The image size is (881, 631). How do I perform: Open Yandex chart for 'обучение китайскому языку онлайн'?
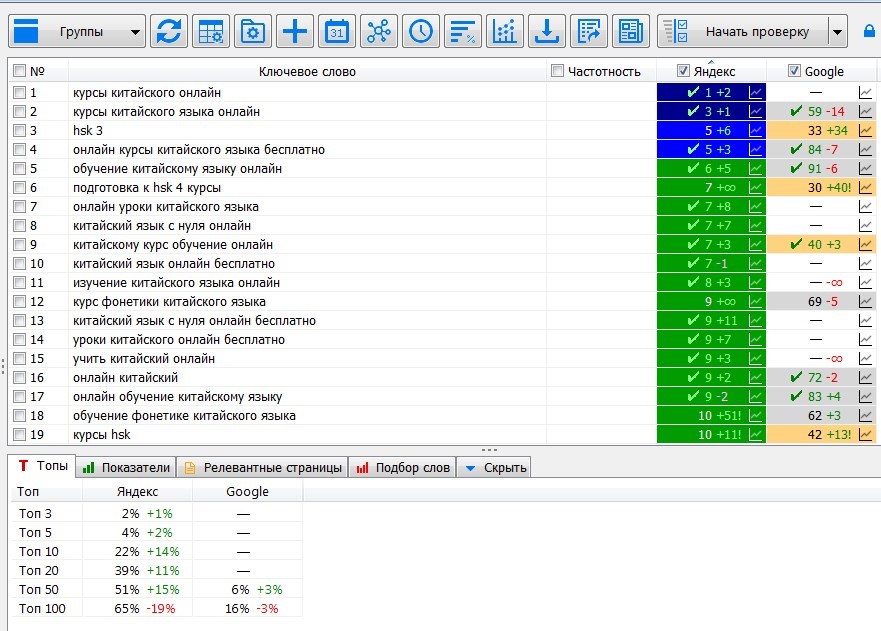pos(756,169)
